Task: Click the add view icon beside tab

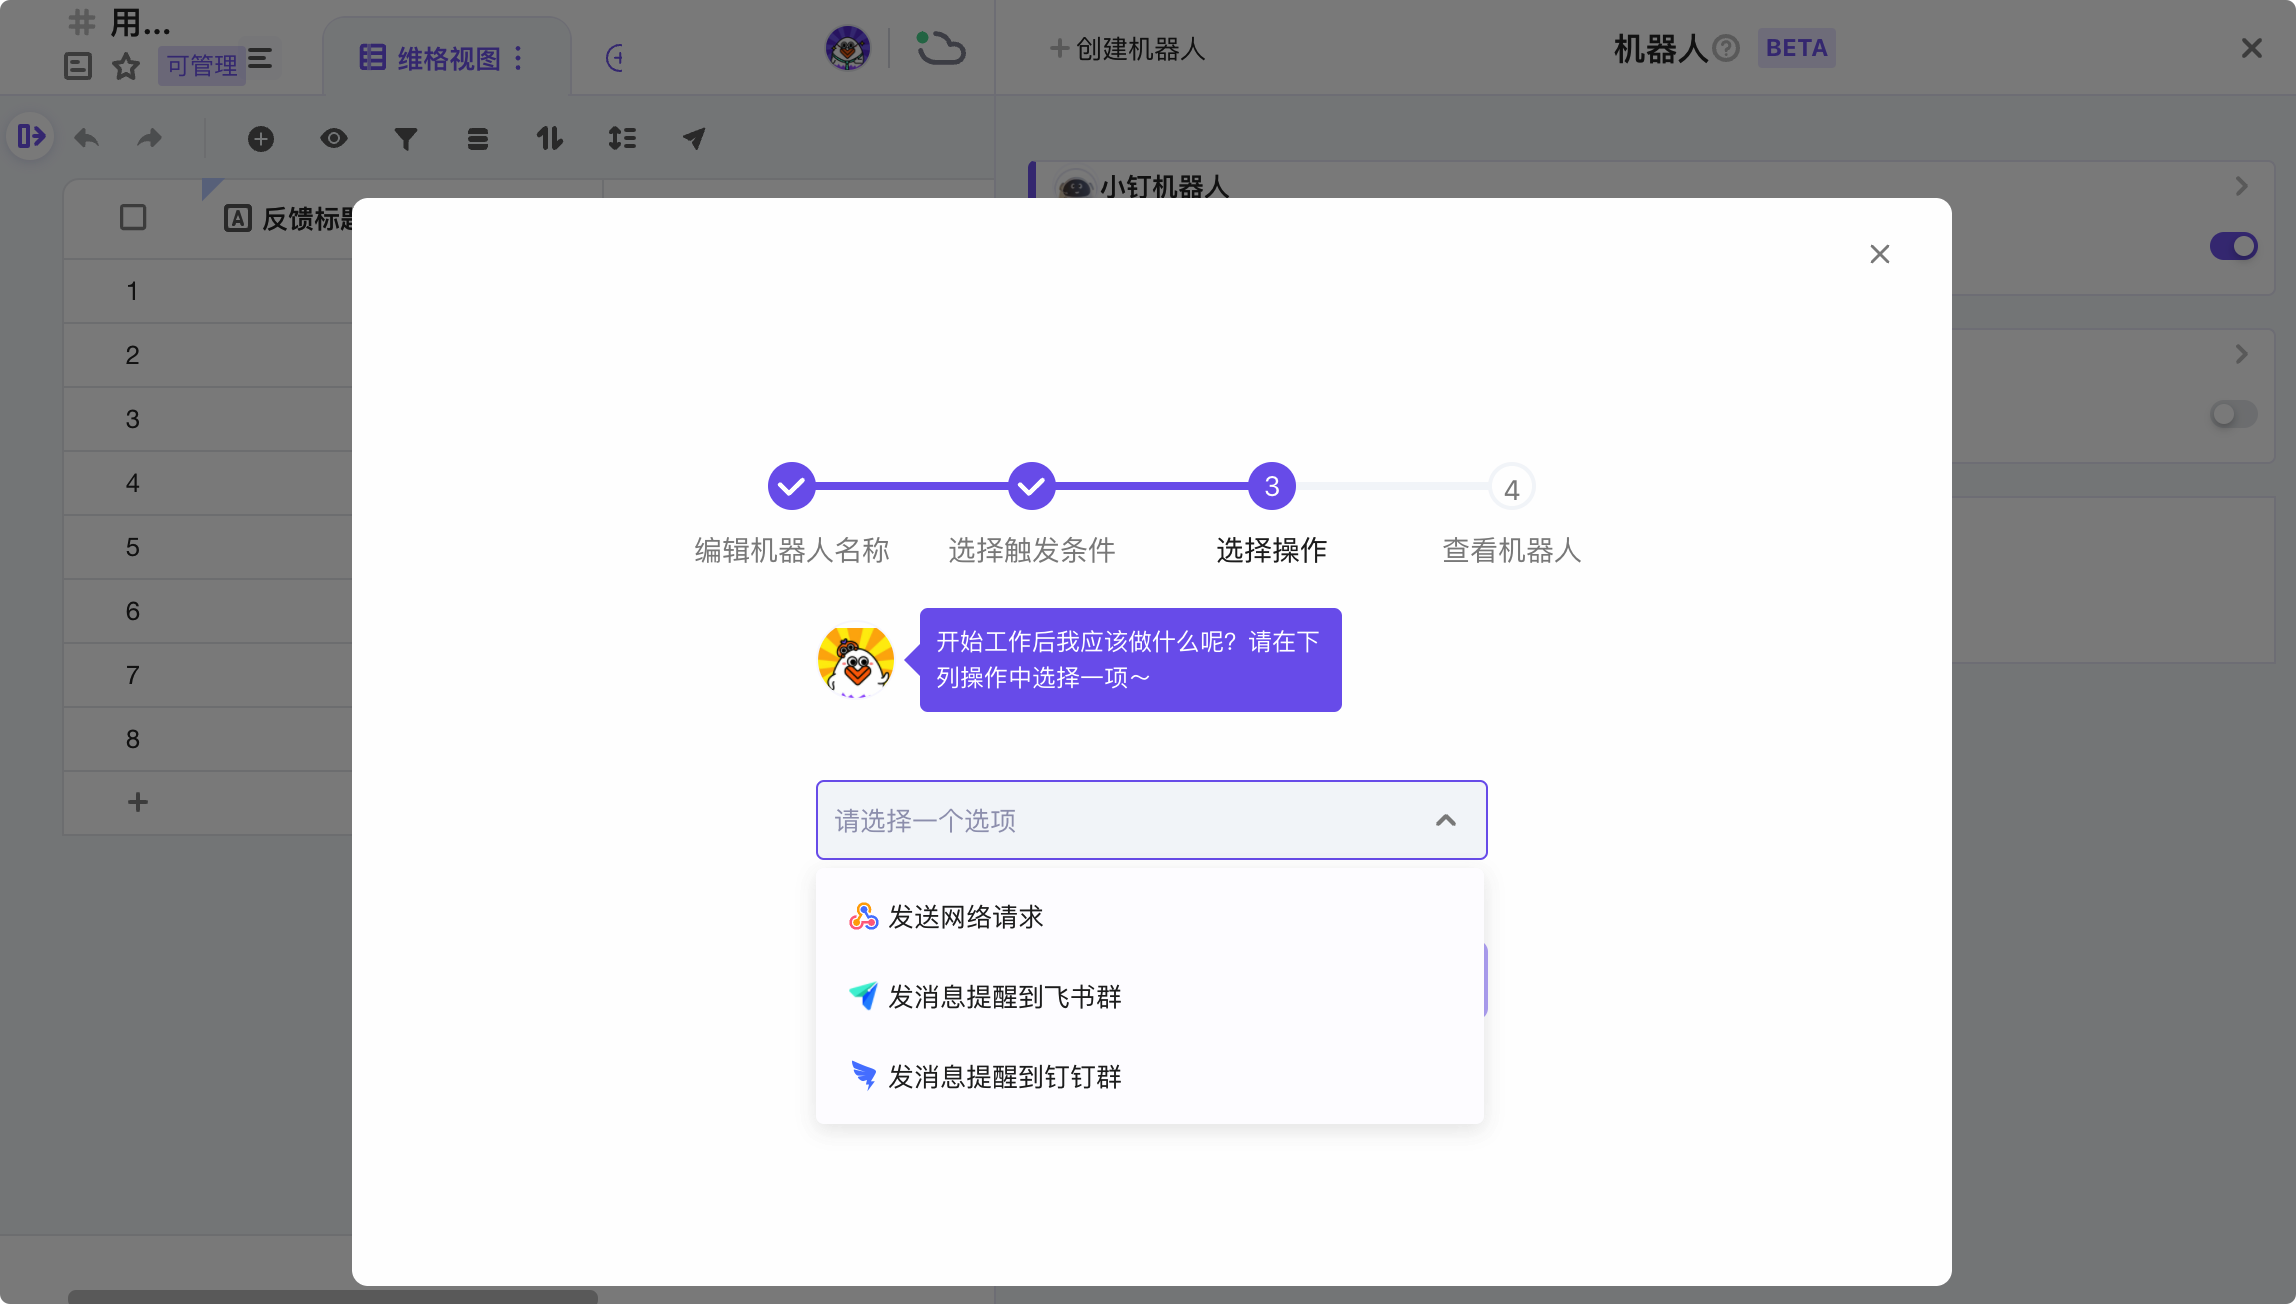Action: [615, 58]
